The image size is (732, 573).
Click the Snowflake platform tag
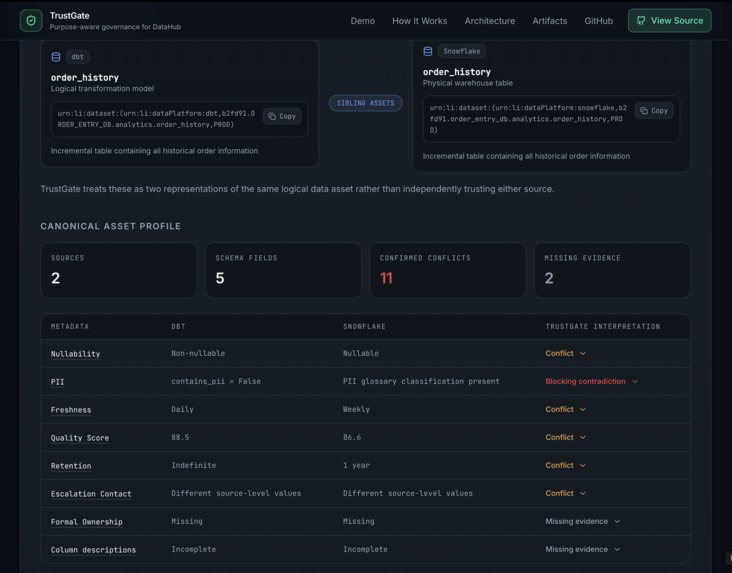462,51
